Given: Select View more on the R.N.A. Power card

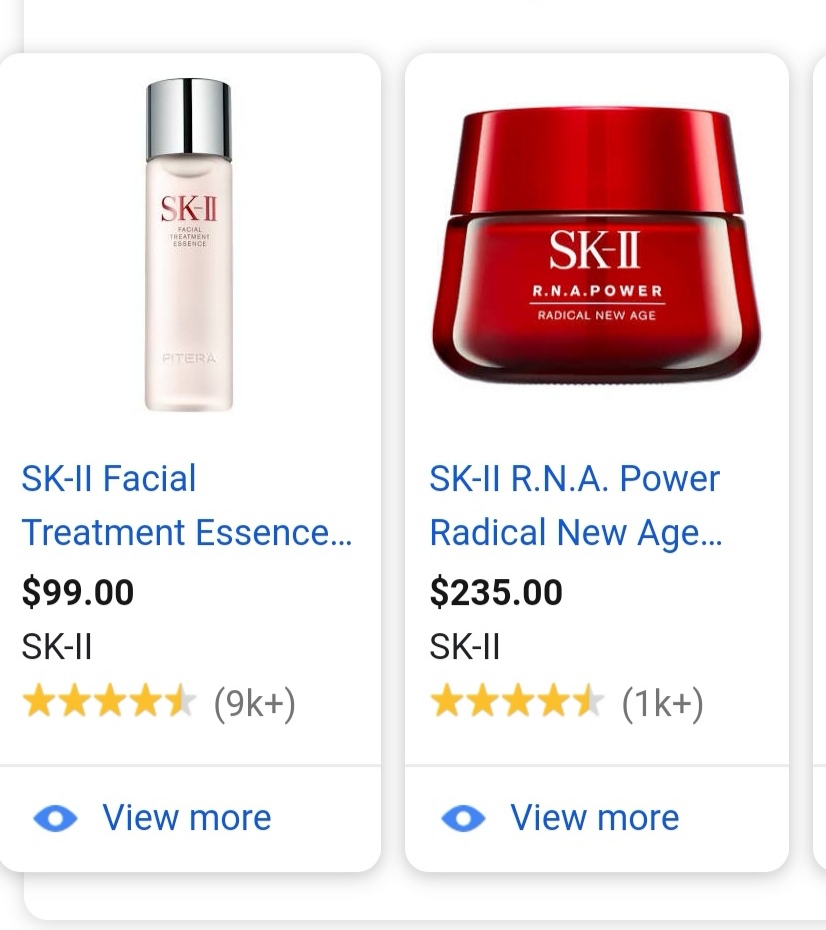Looking at the screenshot, I should [595, 818].
